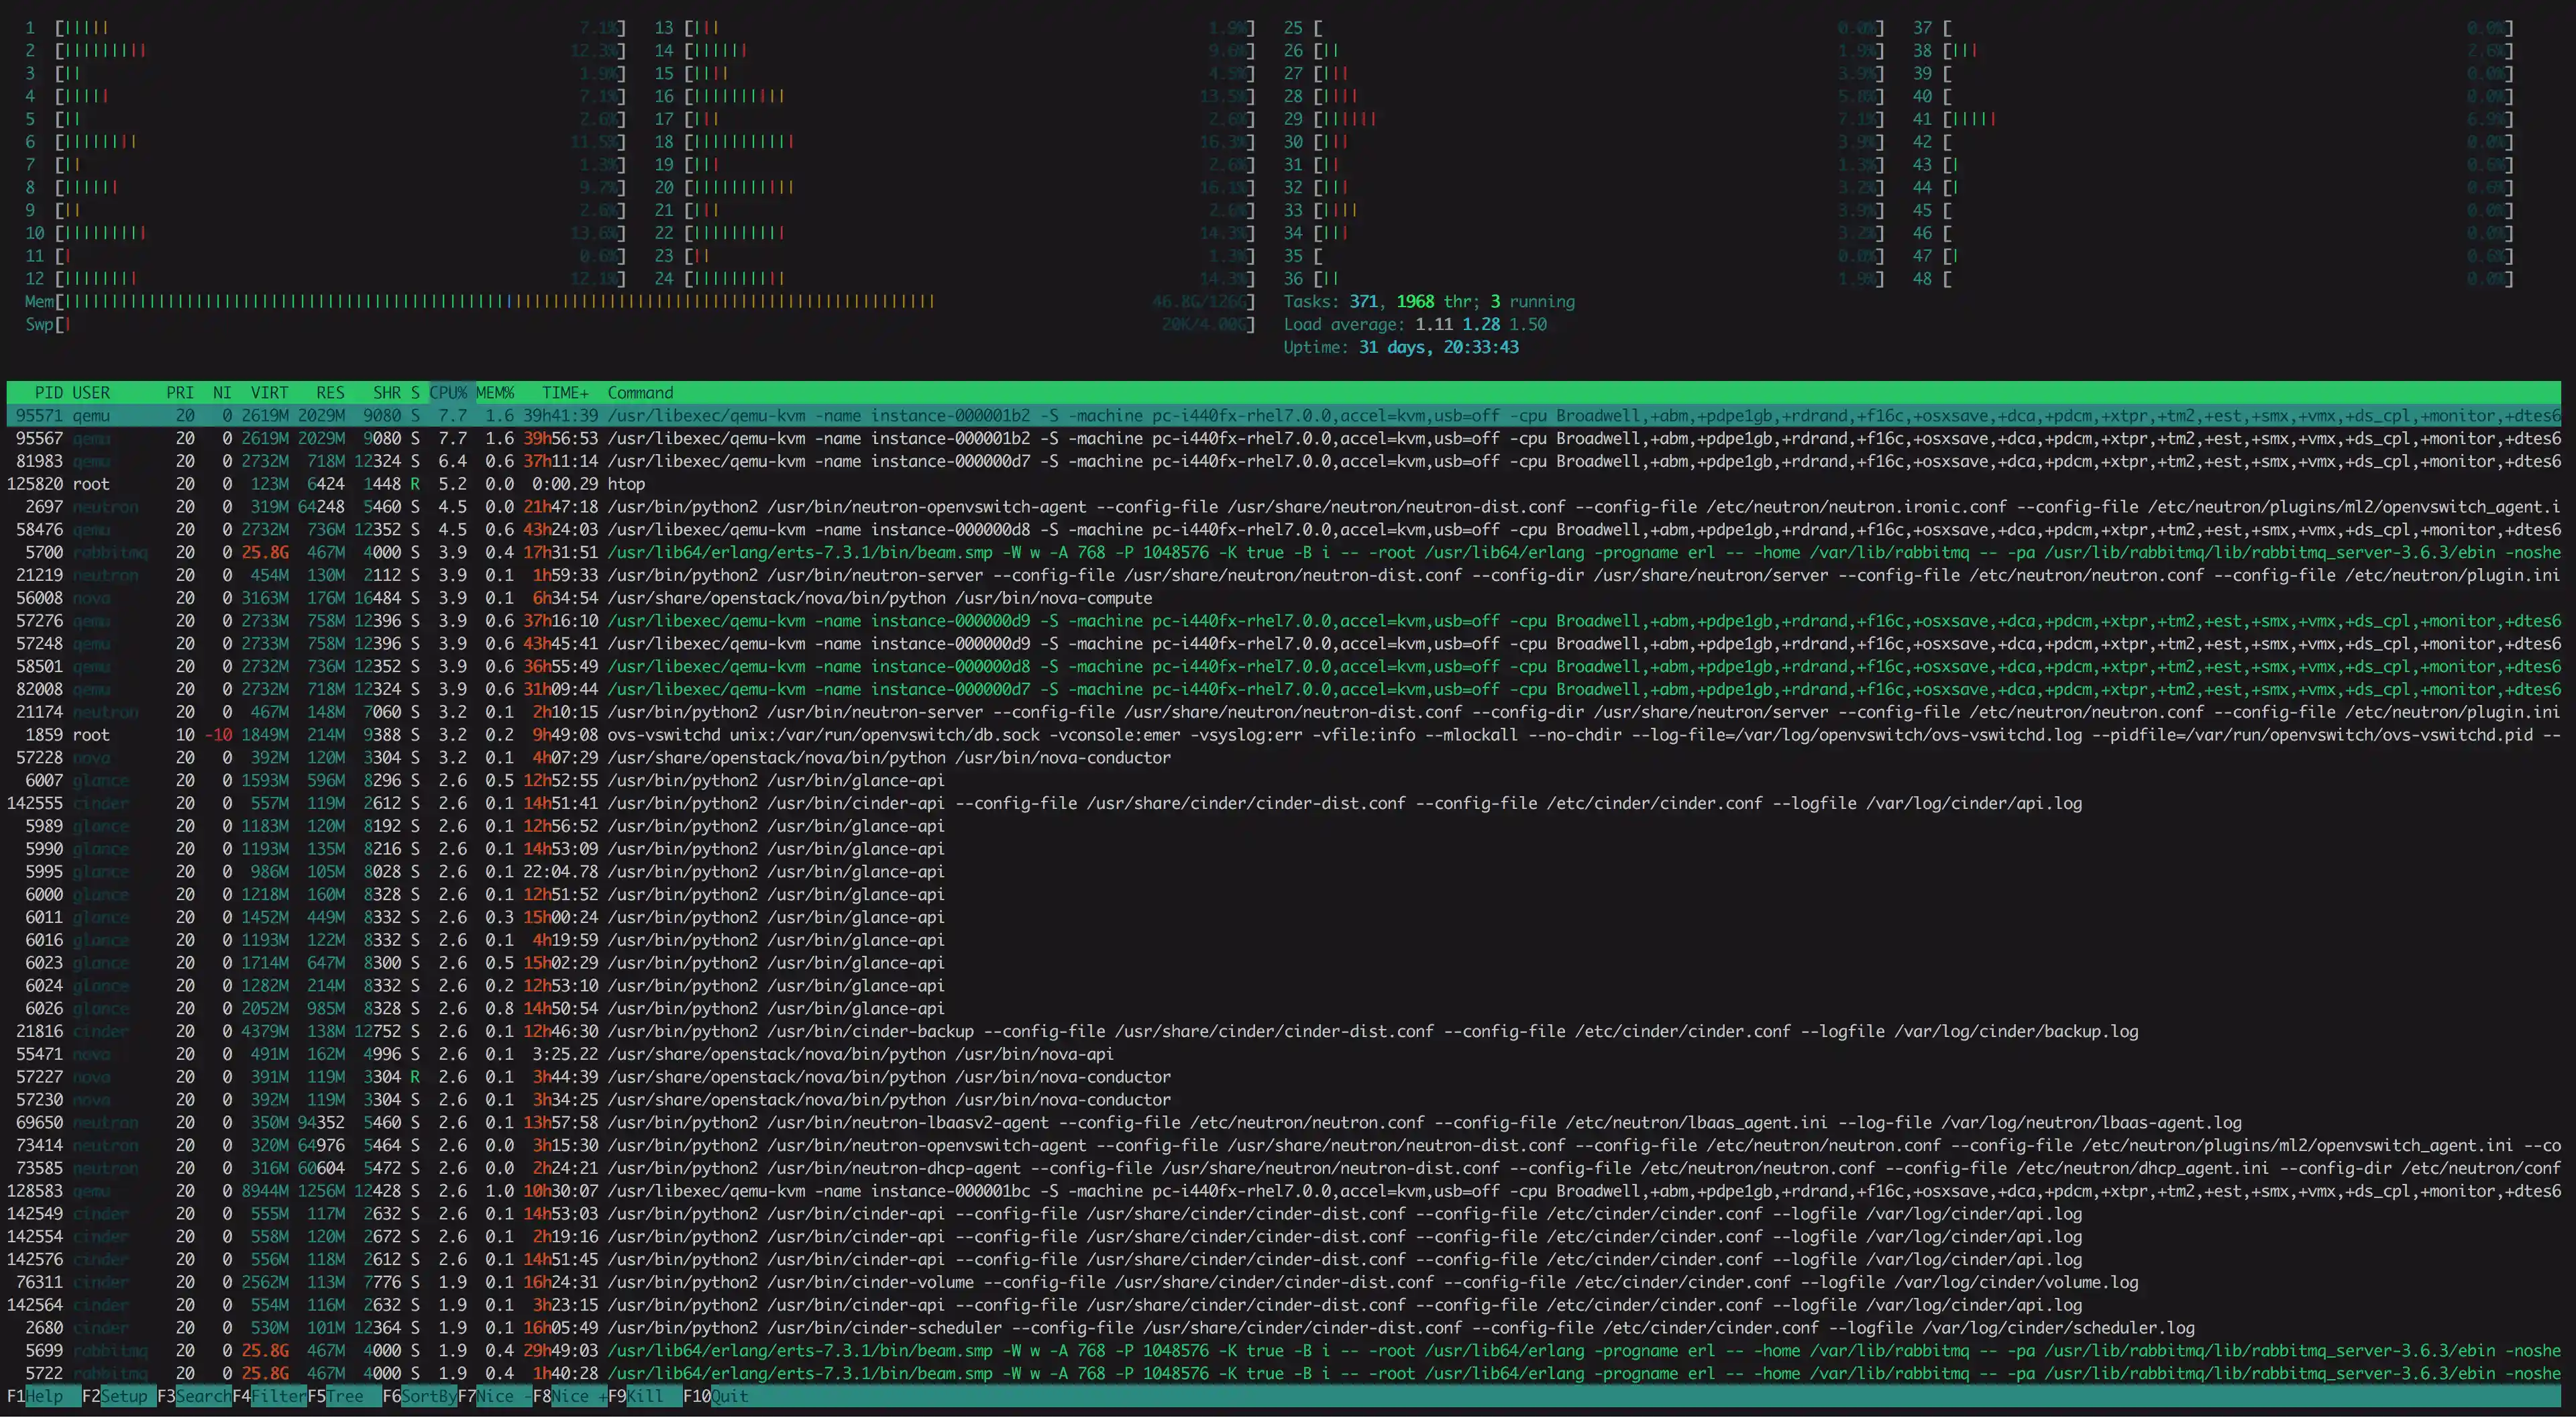This screenshot has width=2576, height=1418.
Task: Sort processes by the TIME+ column
Action: click(x=565, y=392)
